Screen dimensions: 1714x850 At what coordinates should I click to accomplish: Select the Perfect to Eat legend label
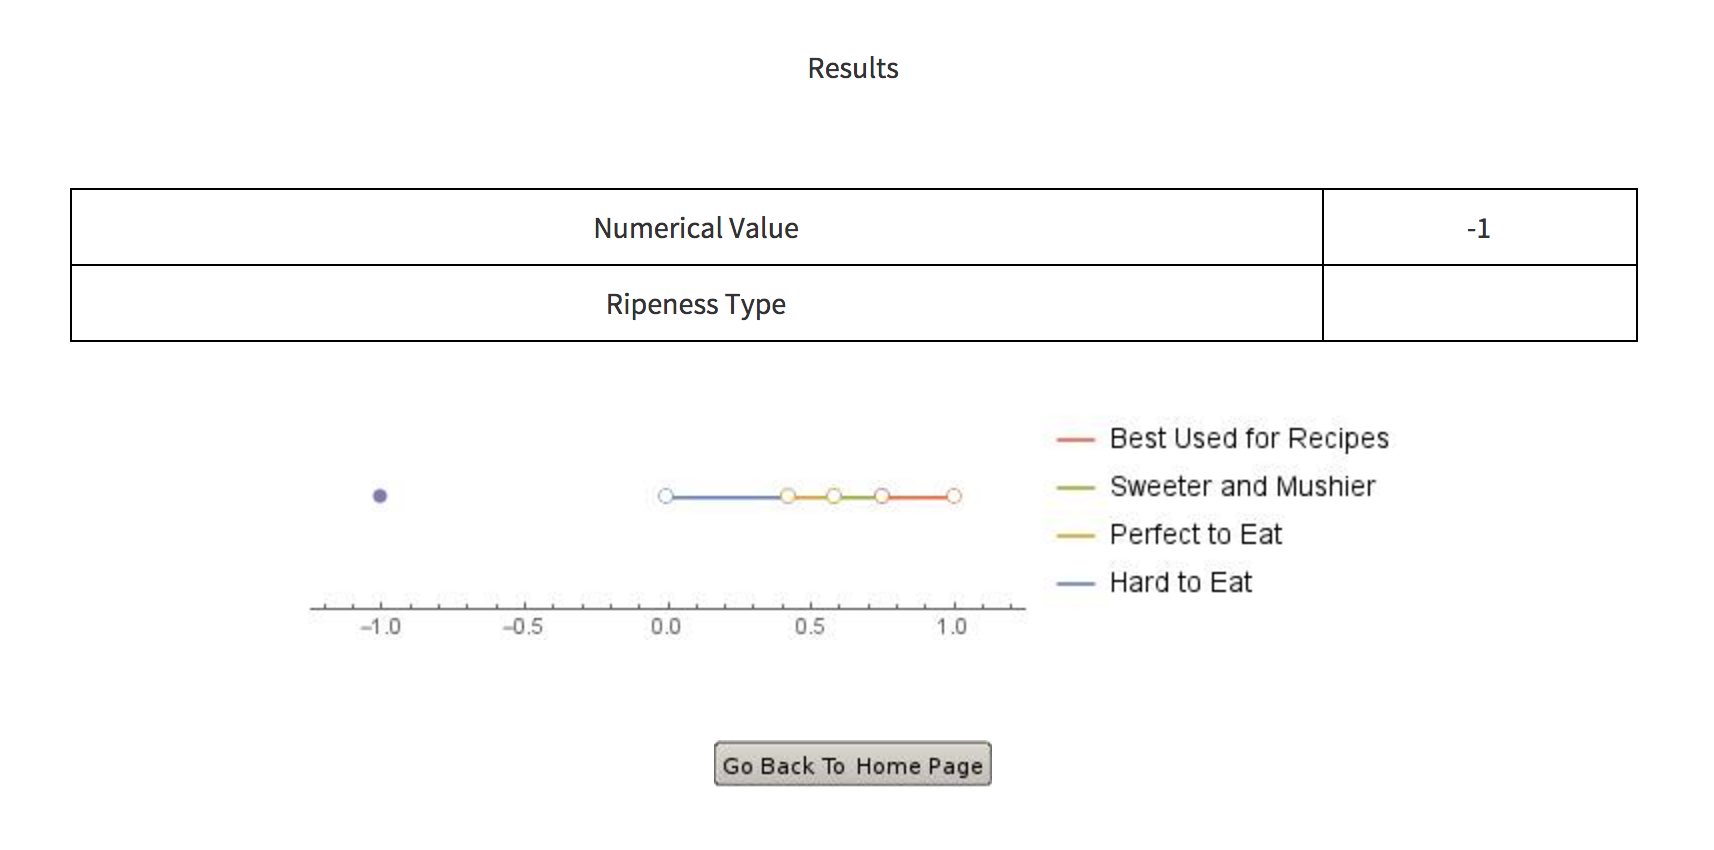[x=1195, y=534]
